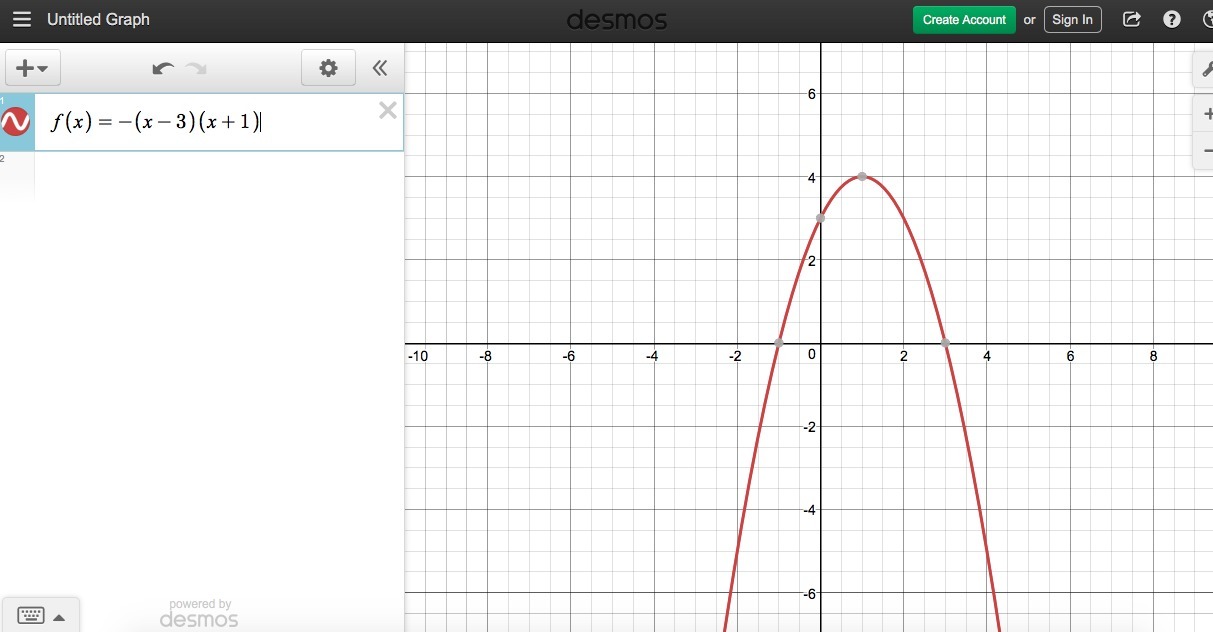
Task: Open the Add Item plus dropdown
Action: point(33,68)
